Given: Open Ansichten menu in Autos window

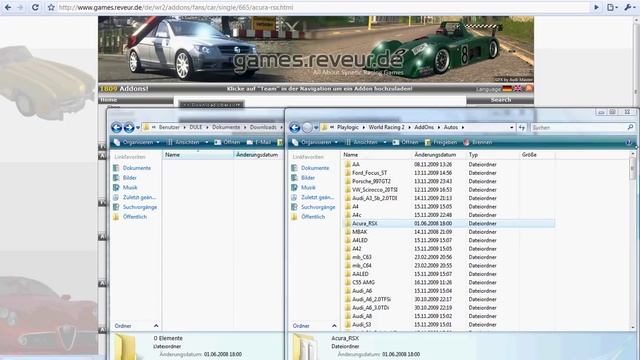Looking at the screenshot, I should [x=366, y=142].
